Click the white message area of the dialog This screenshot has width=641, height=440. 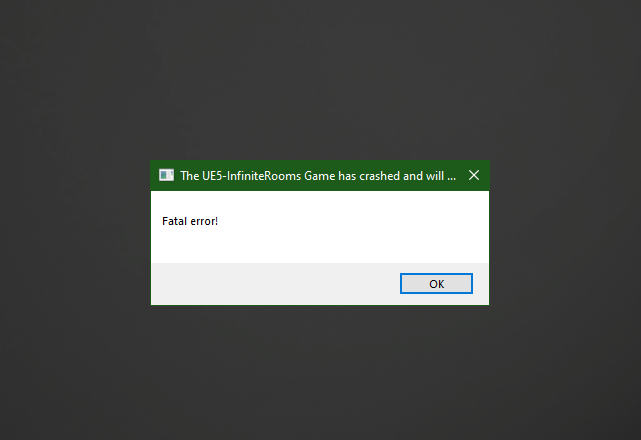pos(320,227)
